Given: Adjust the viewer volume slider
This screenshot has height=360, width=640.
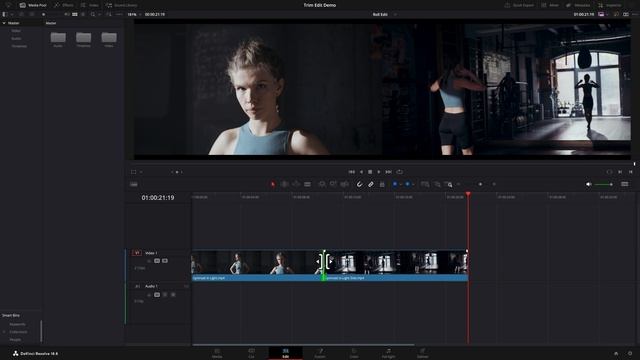Looking at the screenshot, I should [604, 184].
